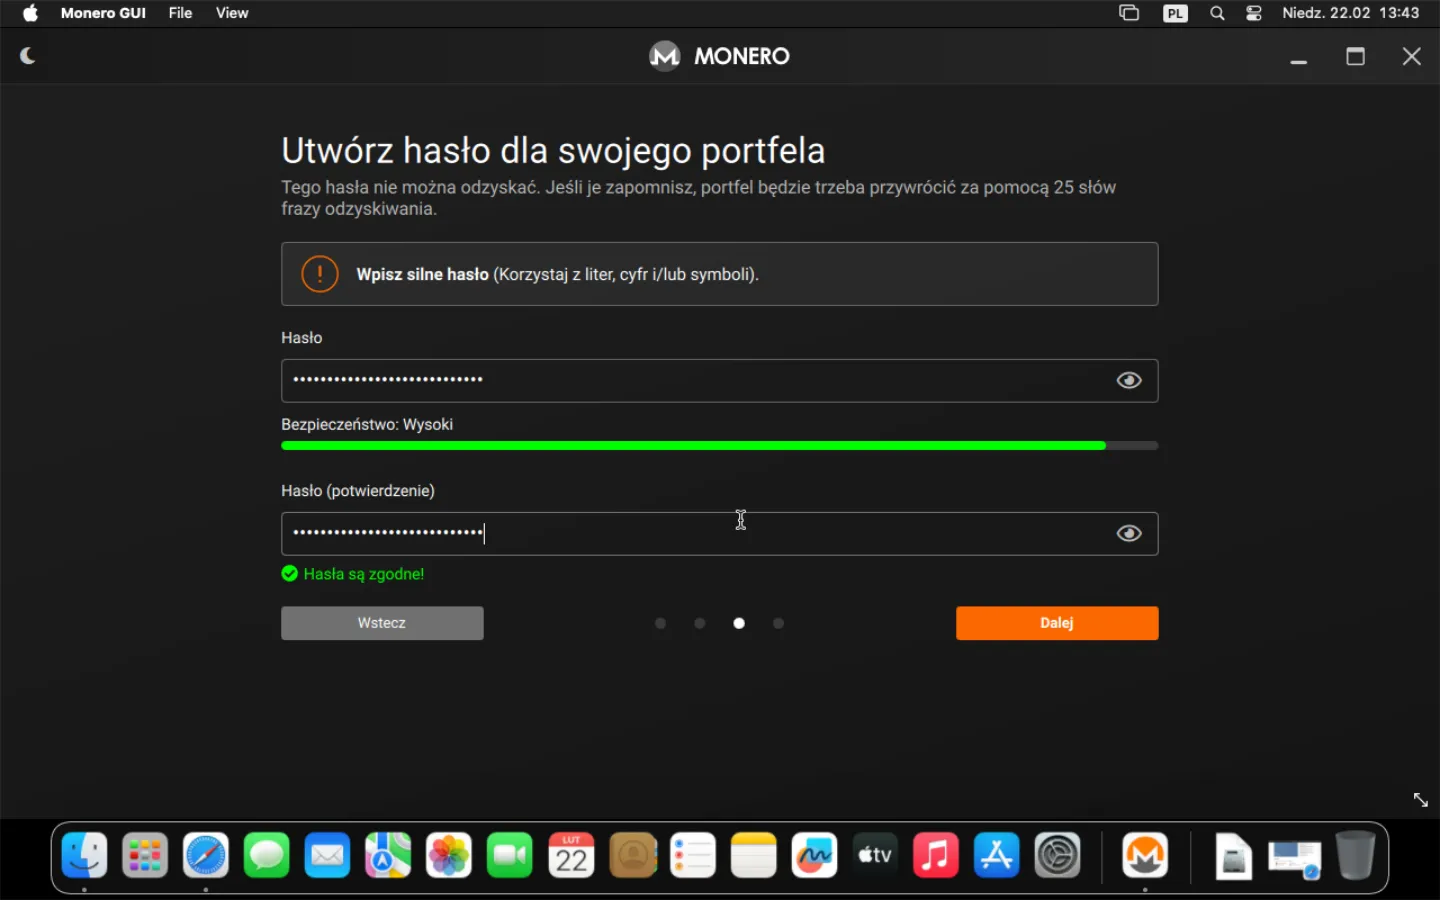The image size is (1440, 900).
Task: Click the Hasło password input field
Action: click(719, 380)
